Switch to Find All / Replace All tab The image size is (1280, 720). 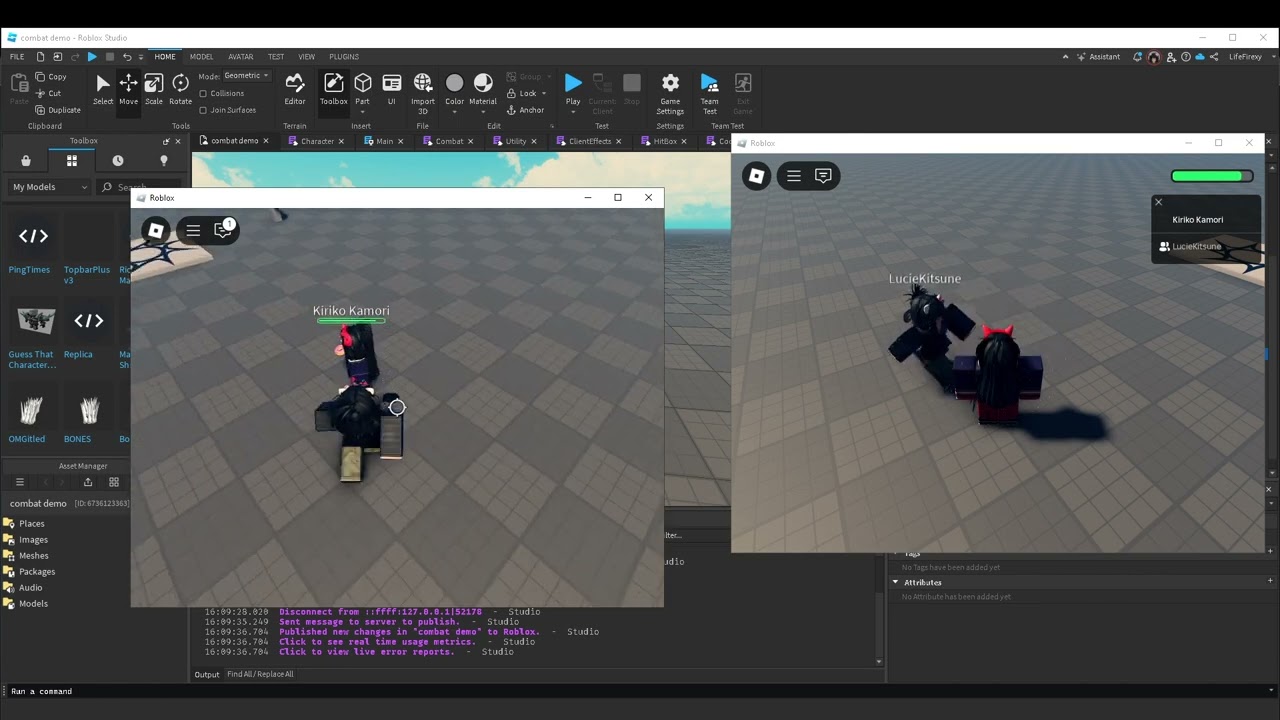tap(260, 674)
